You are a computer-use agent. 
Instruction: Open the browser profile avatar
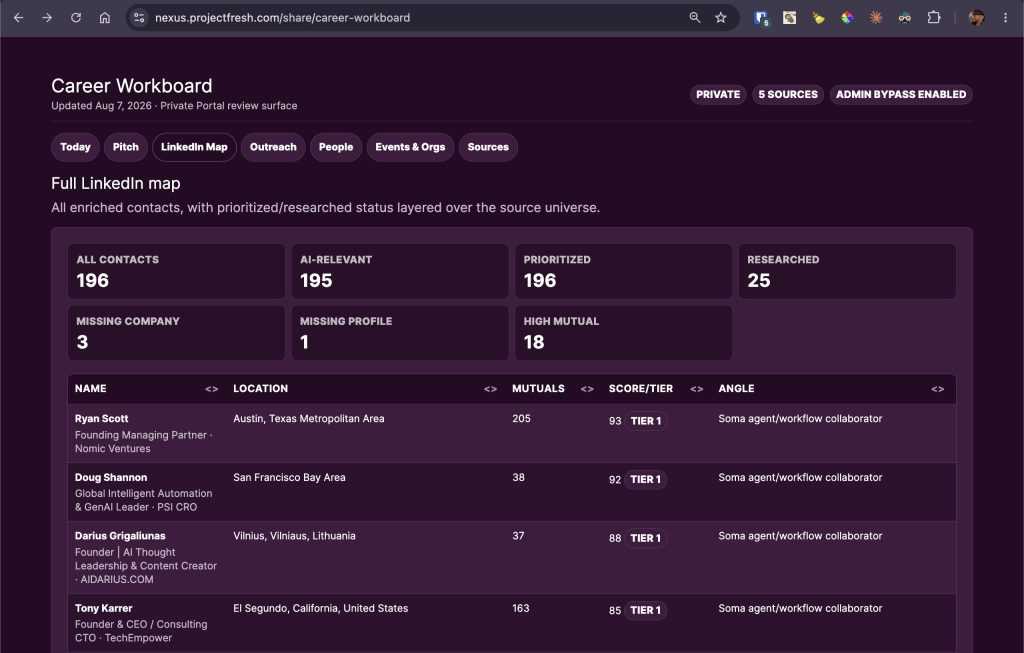click(976, 18)
